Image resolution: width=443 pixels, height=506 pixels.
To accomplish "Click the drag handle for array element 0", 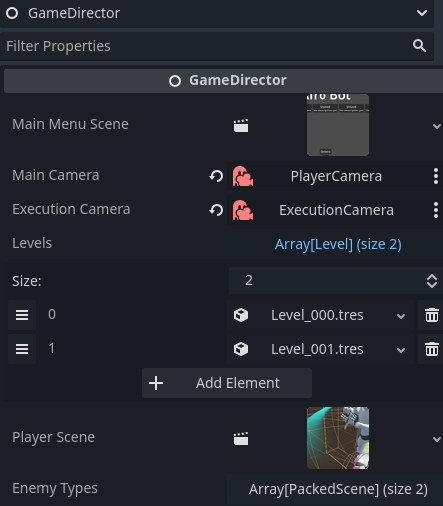I will 22,315.
